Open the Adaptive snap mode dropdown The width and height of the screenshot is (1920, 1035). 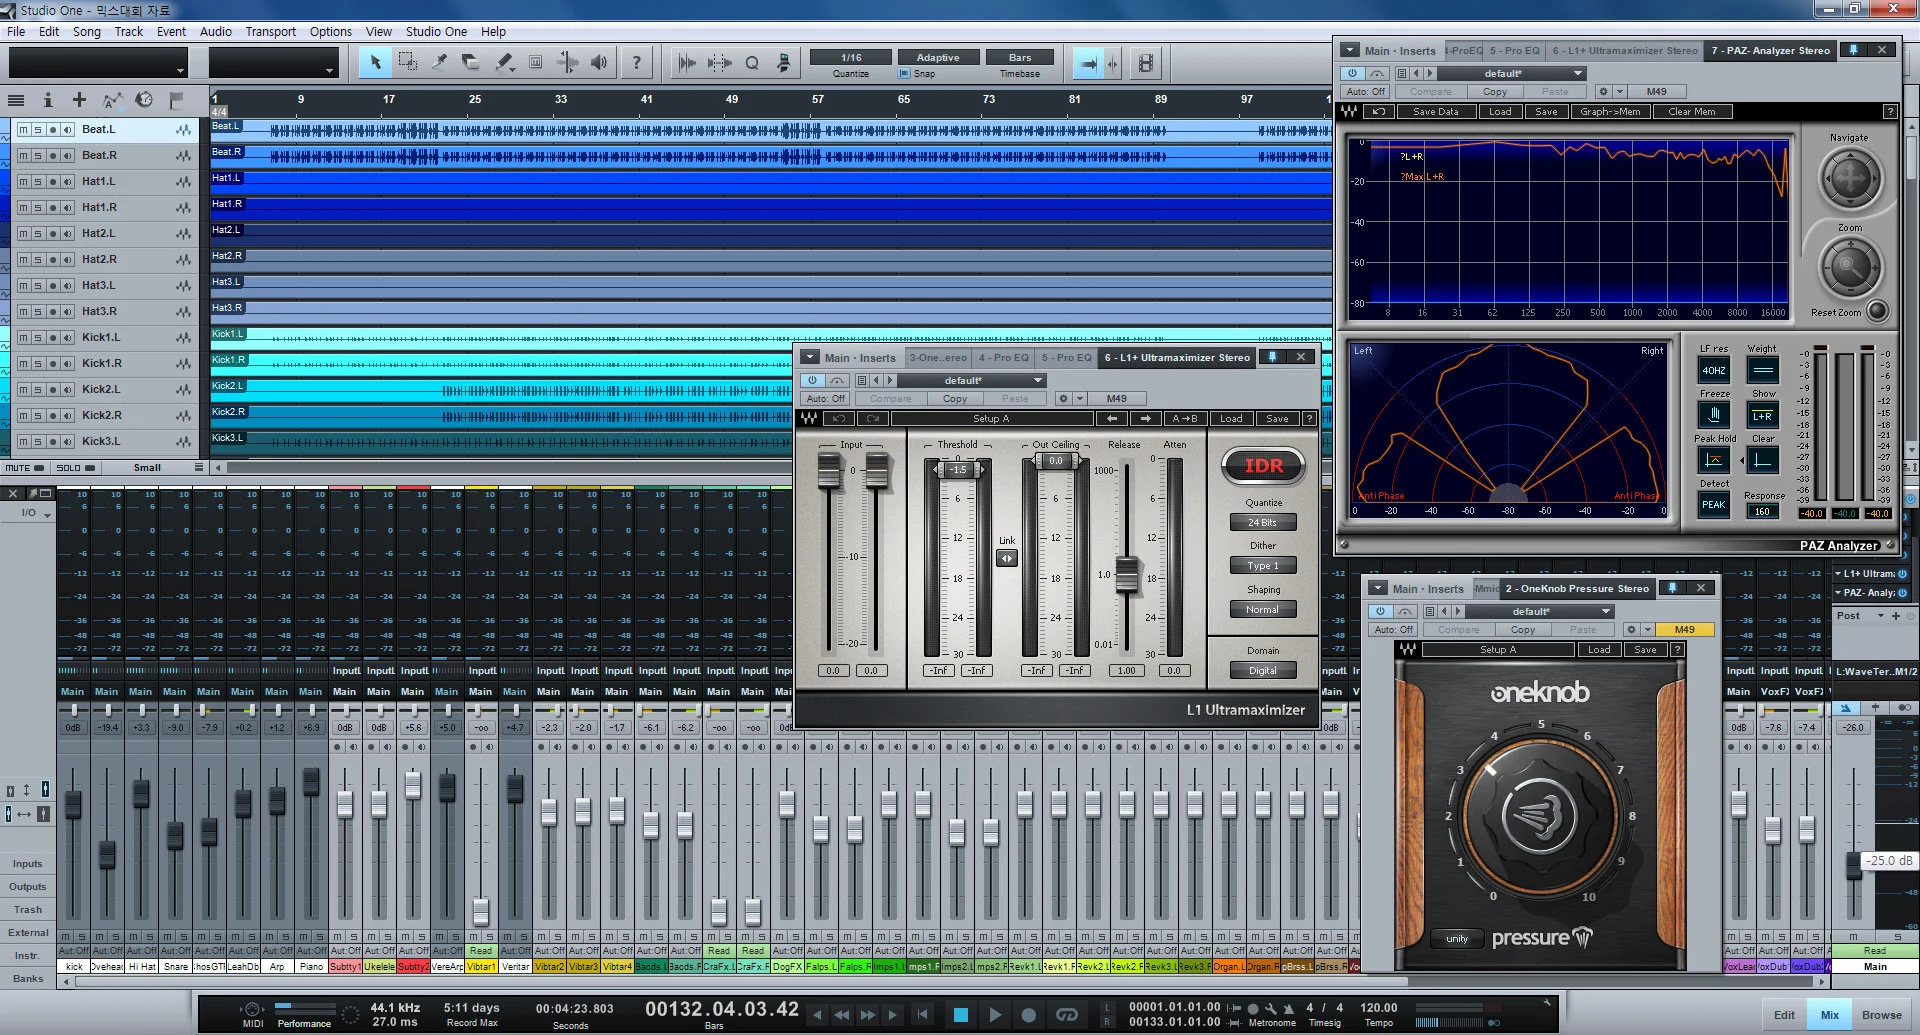point(938,57)
